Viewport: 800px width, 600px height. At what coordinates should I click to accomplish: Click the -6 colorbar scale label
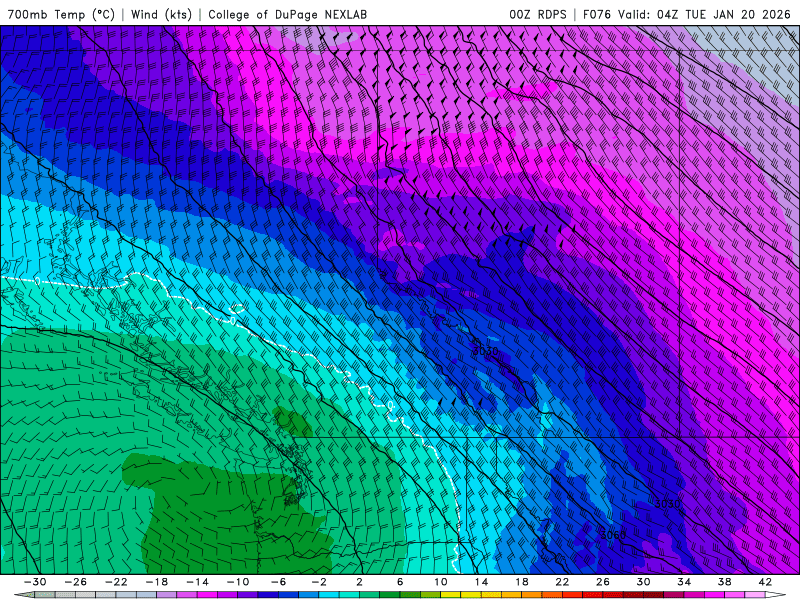pos(279,582)
